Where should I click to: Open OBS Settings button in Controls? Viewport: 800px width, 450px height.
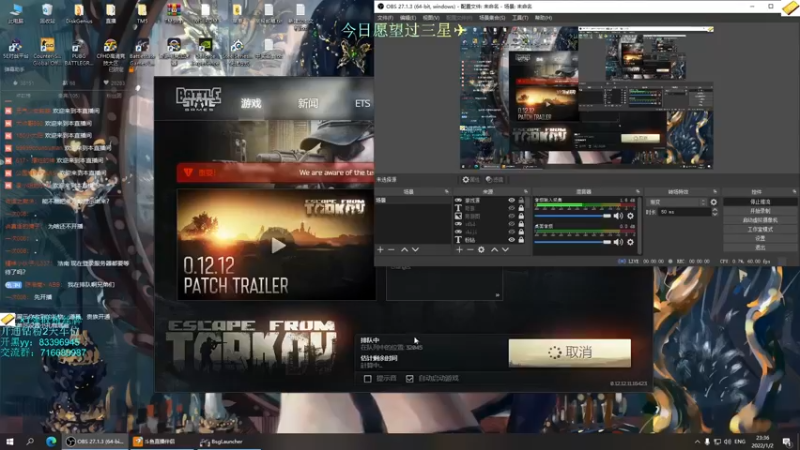click(760, 238)
